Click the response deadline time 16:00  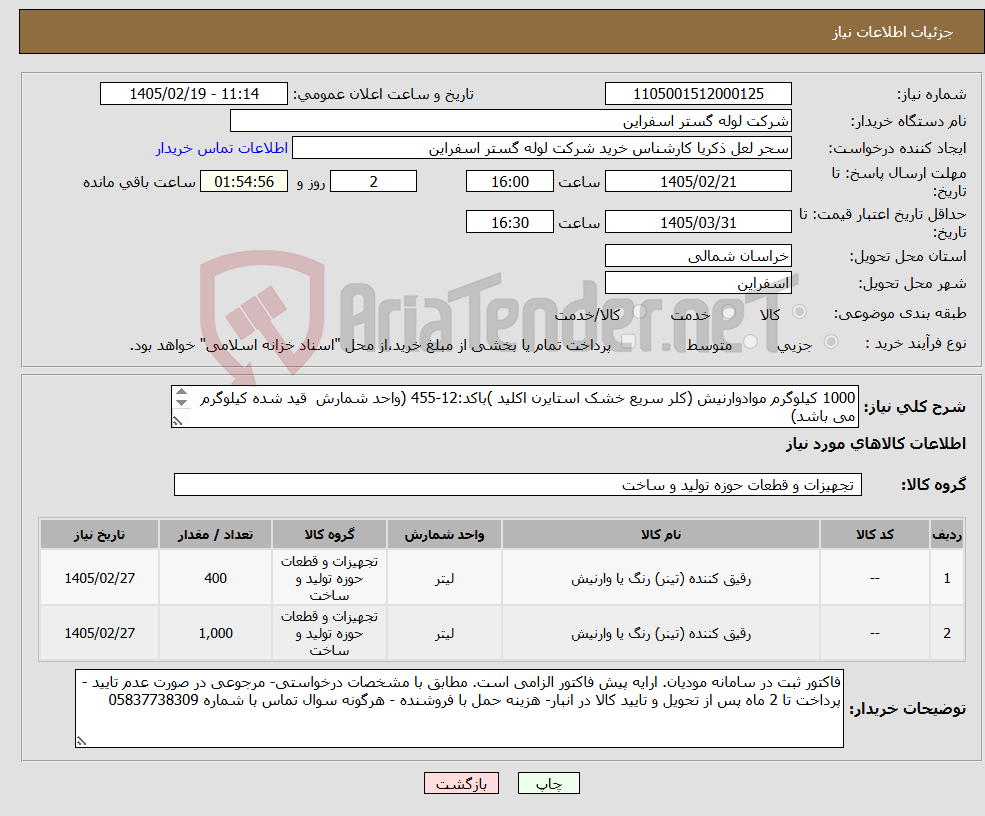pyautogui.click(x=509, y=182)
